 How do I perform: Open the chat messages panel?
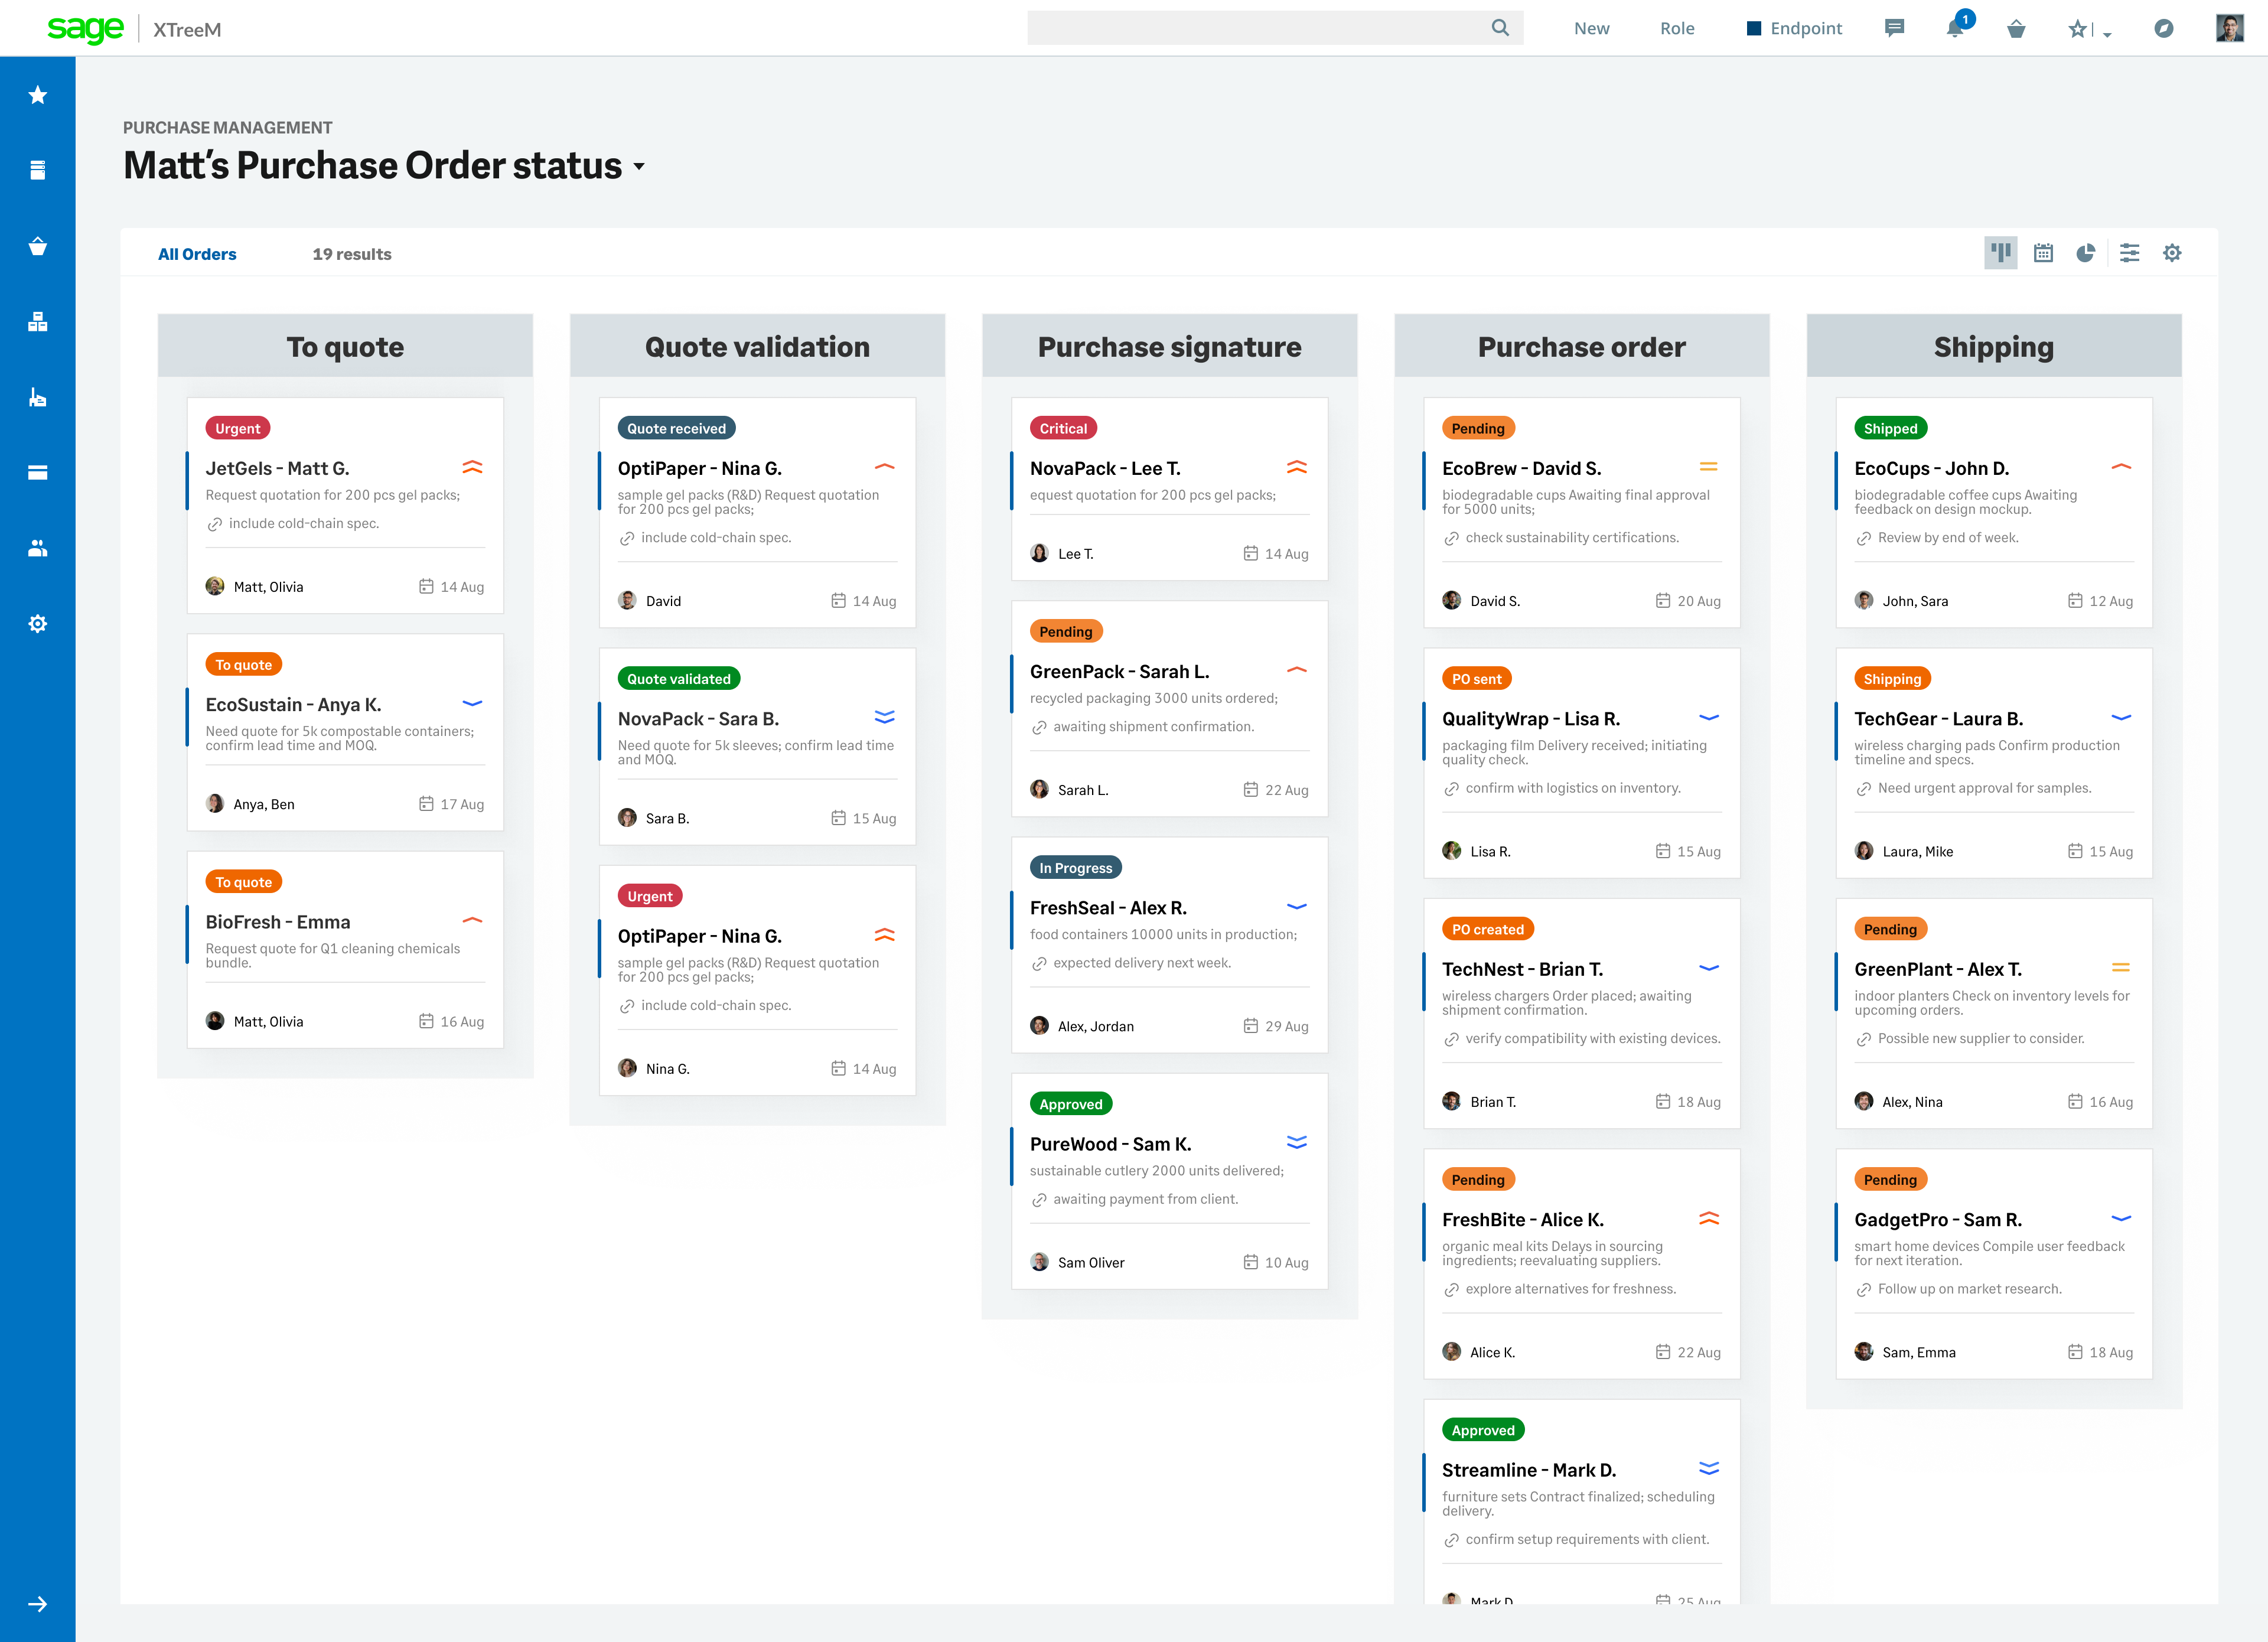point(1895,28)
